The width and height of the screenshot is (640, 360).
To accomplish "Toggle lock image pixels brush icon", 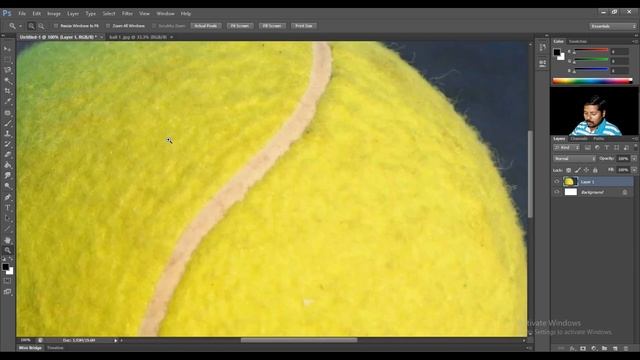I will [x=577, y=170].
